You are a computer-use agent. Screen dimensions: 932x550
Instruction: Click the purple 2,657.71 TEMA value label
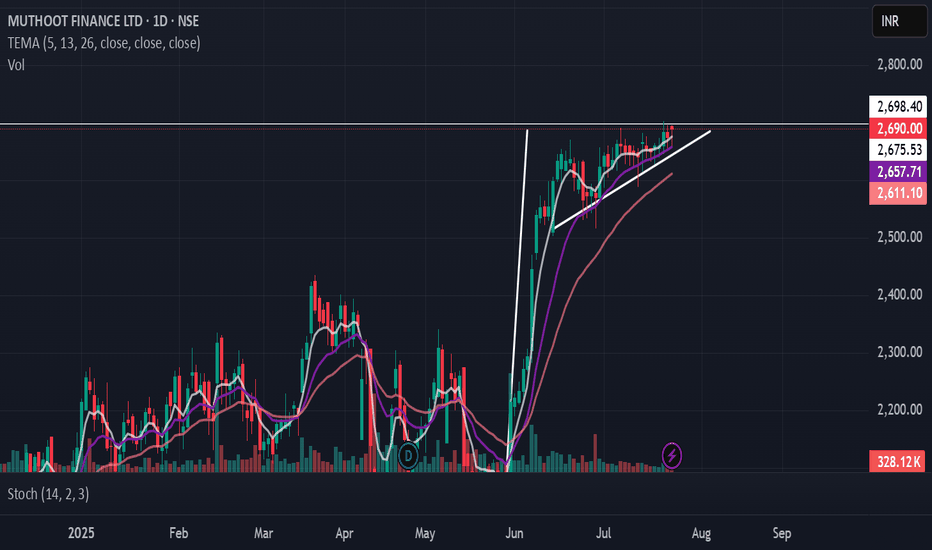(898, 172)
